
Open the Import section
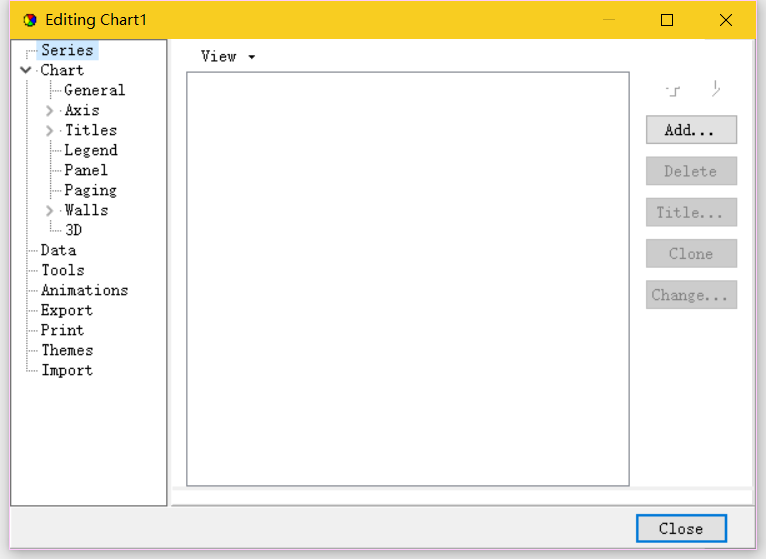pos(67,370)
